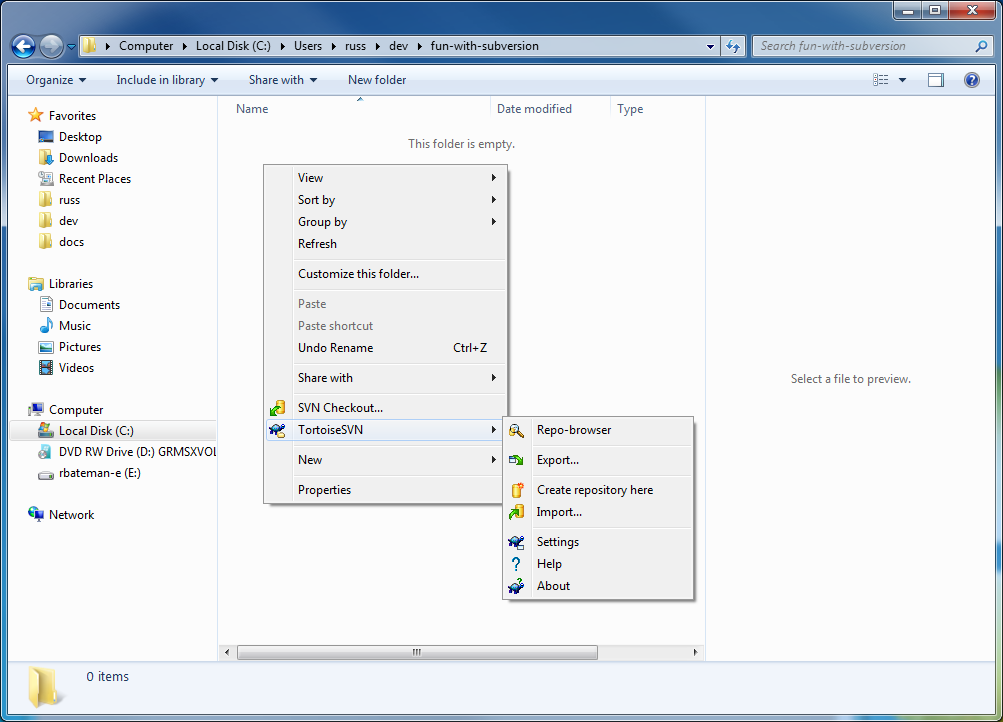The image size is (1003, 722).
Task: Choose Refresh from the context menu
Action: tap(385, 244)
